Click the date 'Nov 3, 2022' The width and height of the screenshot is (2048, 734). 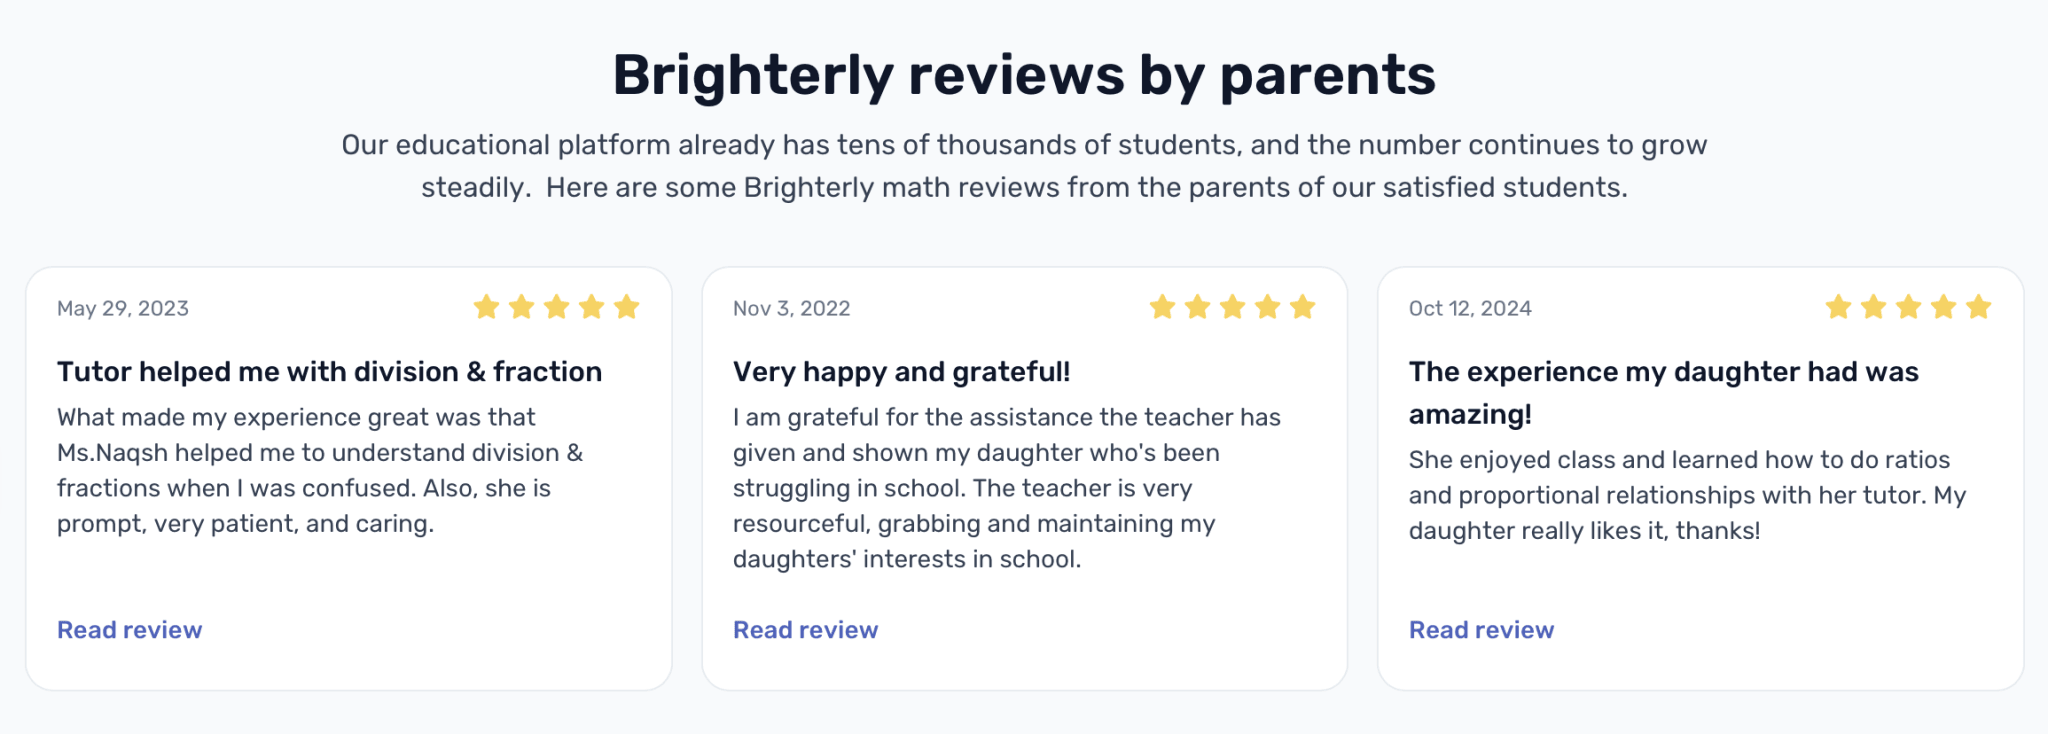791,308
